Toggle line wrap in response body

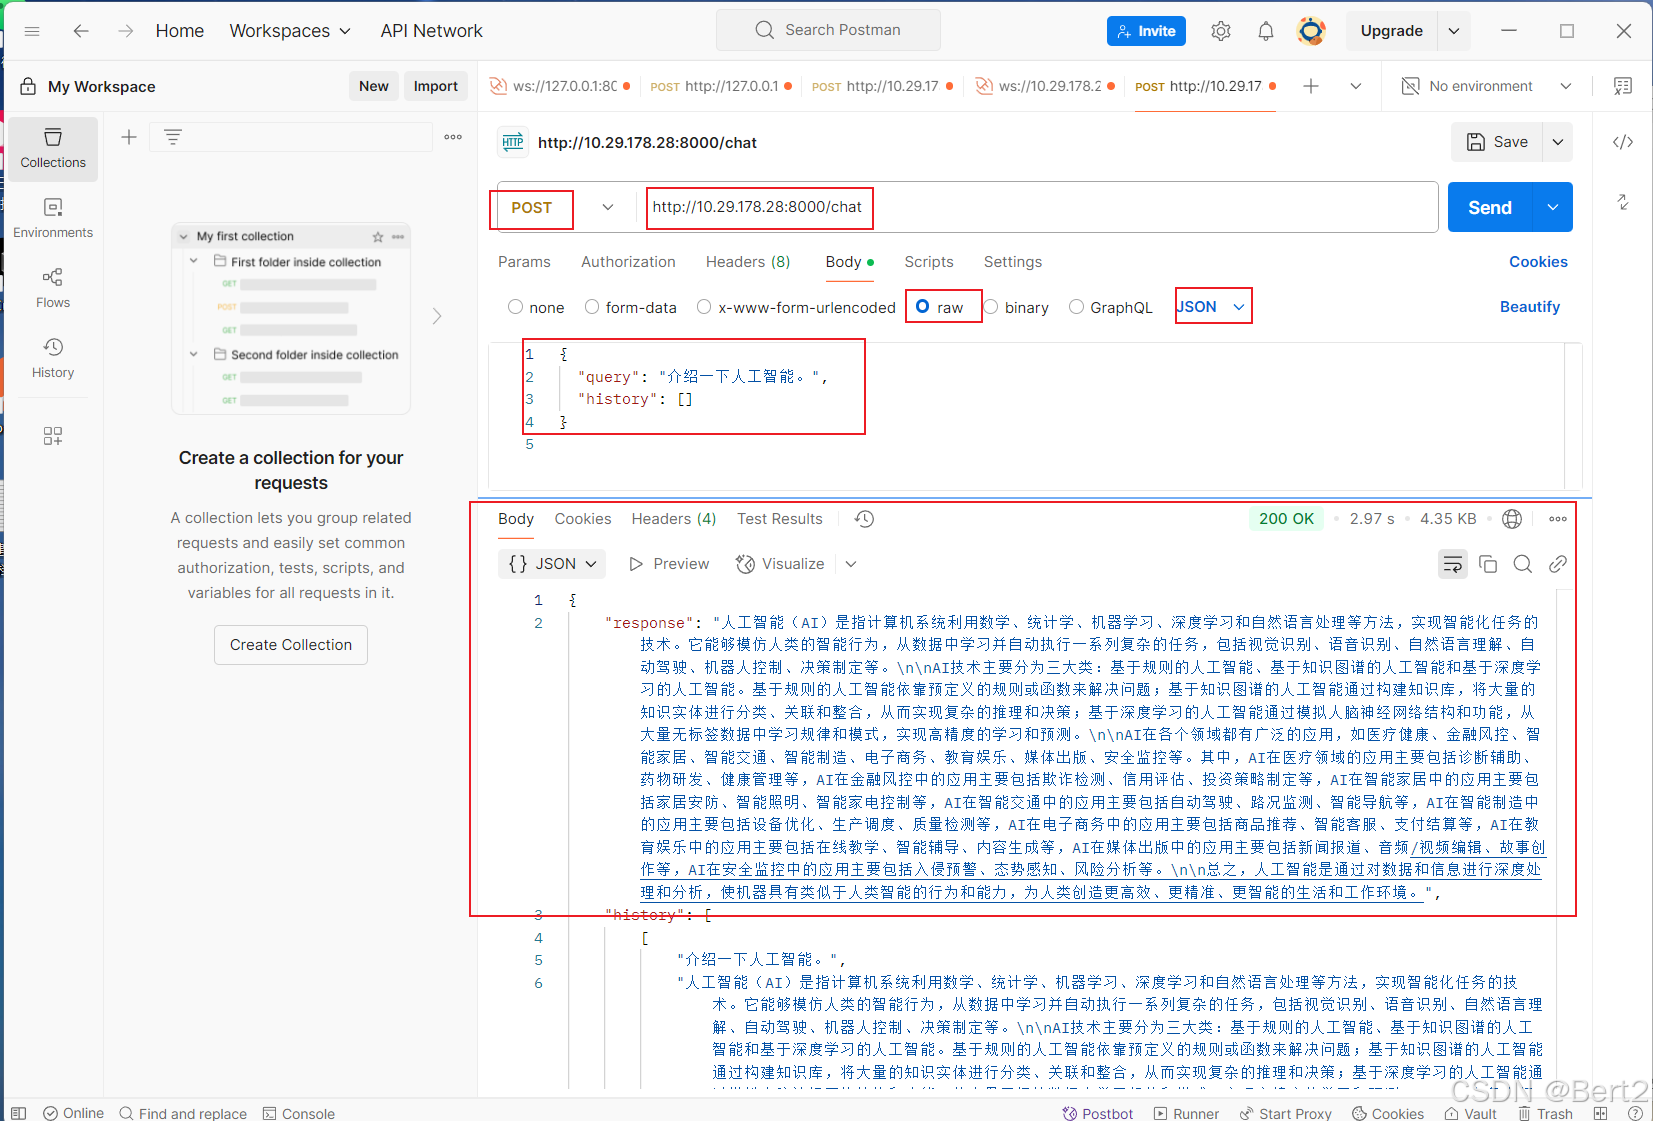[x=1453, y=564]
